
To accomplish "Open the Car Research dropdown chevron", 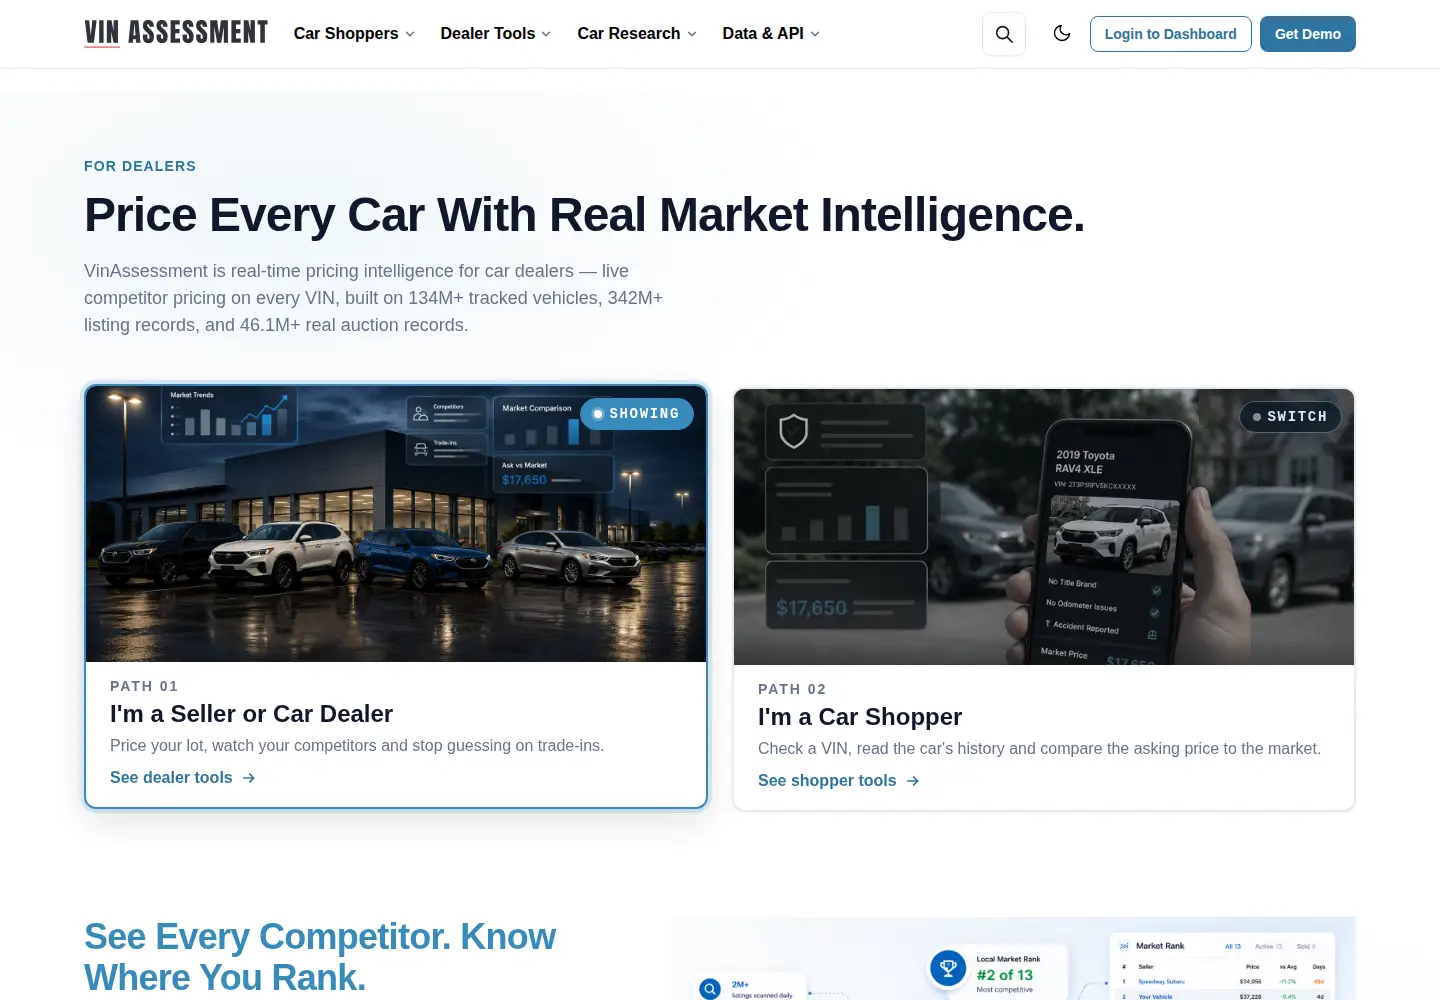I will pos(692,34).
